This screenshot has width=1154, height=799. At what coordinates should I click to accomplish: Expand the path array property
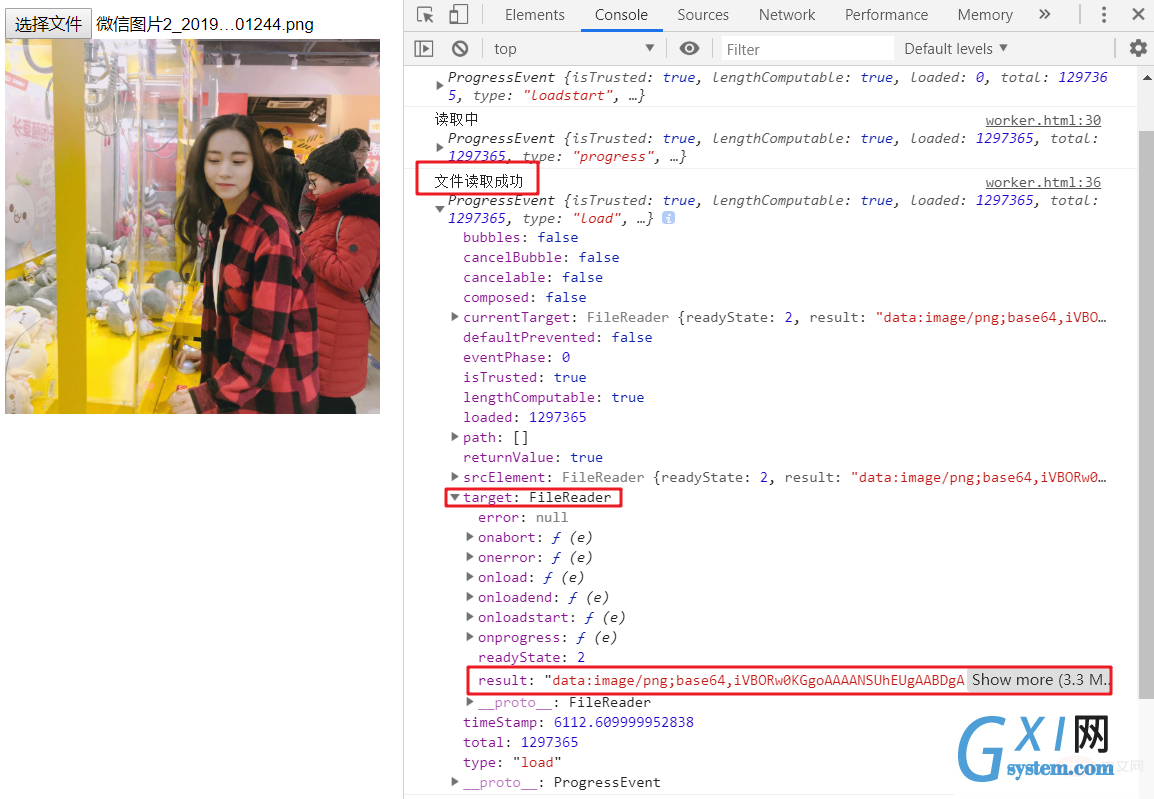(454, 437)
